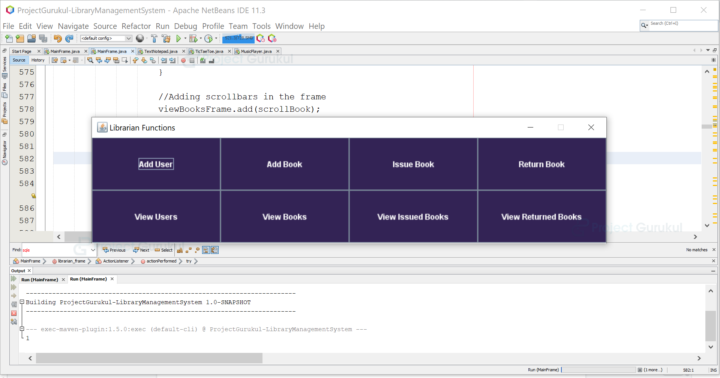The height and width of the screenshot is (378, 720).
Task: Open the Tools menu
Action: (x=261, y=26)
